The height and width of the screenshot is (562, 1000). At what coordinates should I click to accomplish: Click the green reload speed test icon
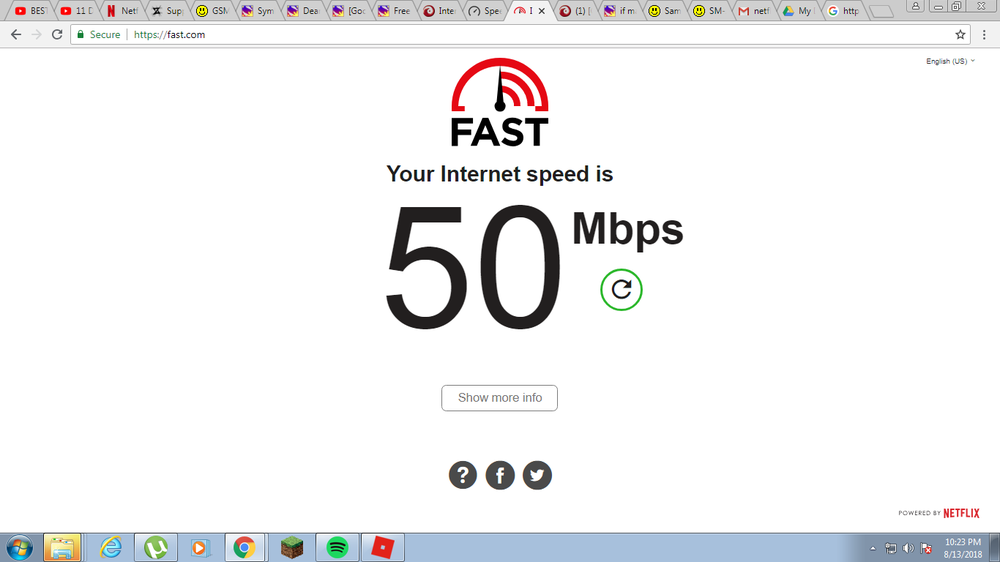click(621, 290)
